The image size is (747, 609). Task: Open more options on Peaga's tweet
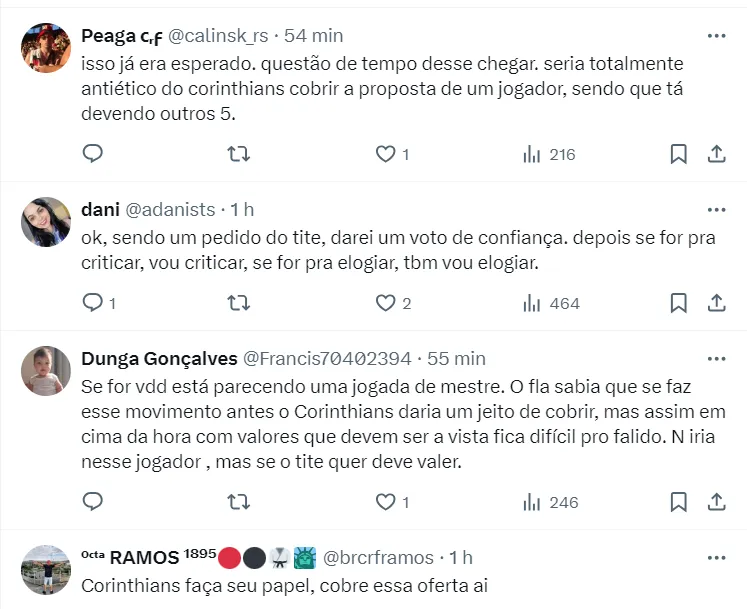[716, 35]
